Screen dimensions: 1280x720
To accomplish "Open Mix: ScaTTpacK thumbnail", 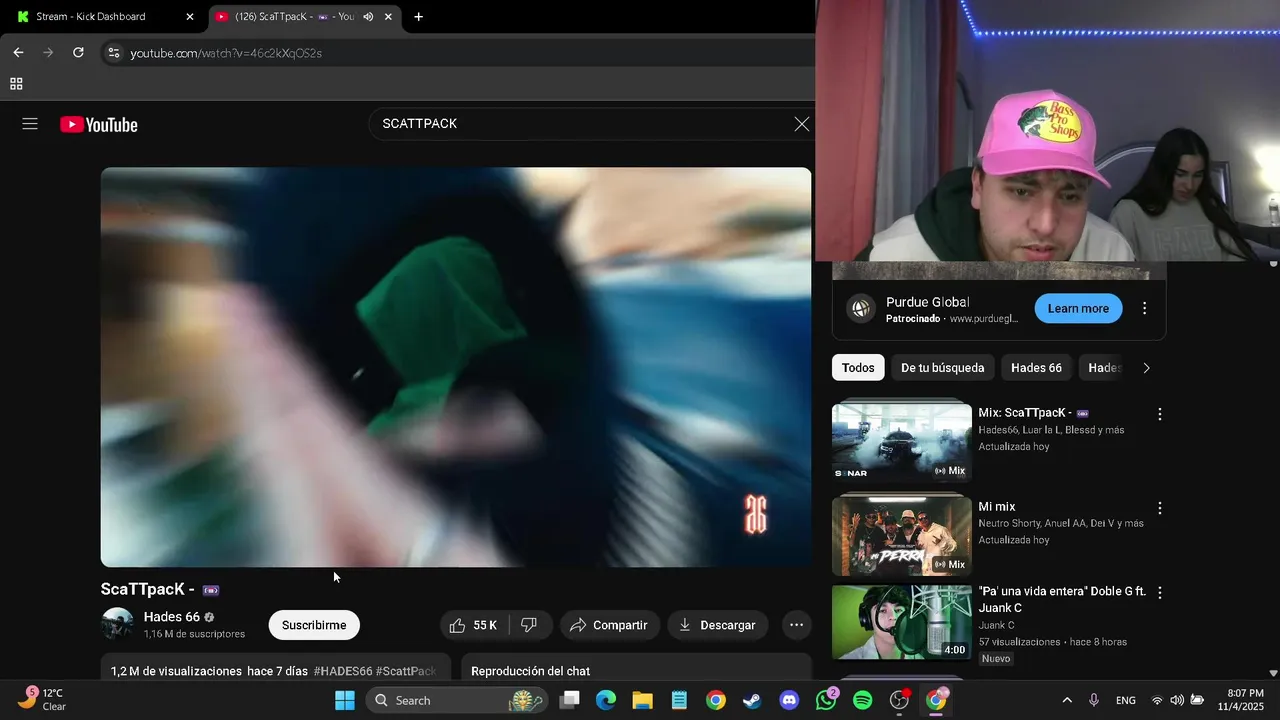I will (x=902, y=442).
